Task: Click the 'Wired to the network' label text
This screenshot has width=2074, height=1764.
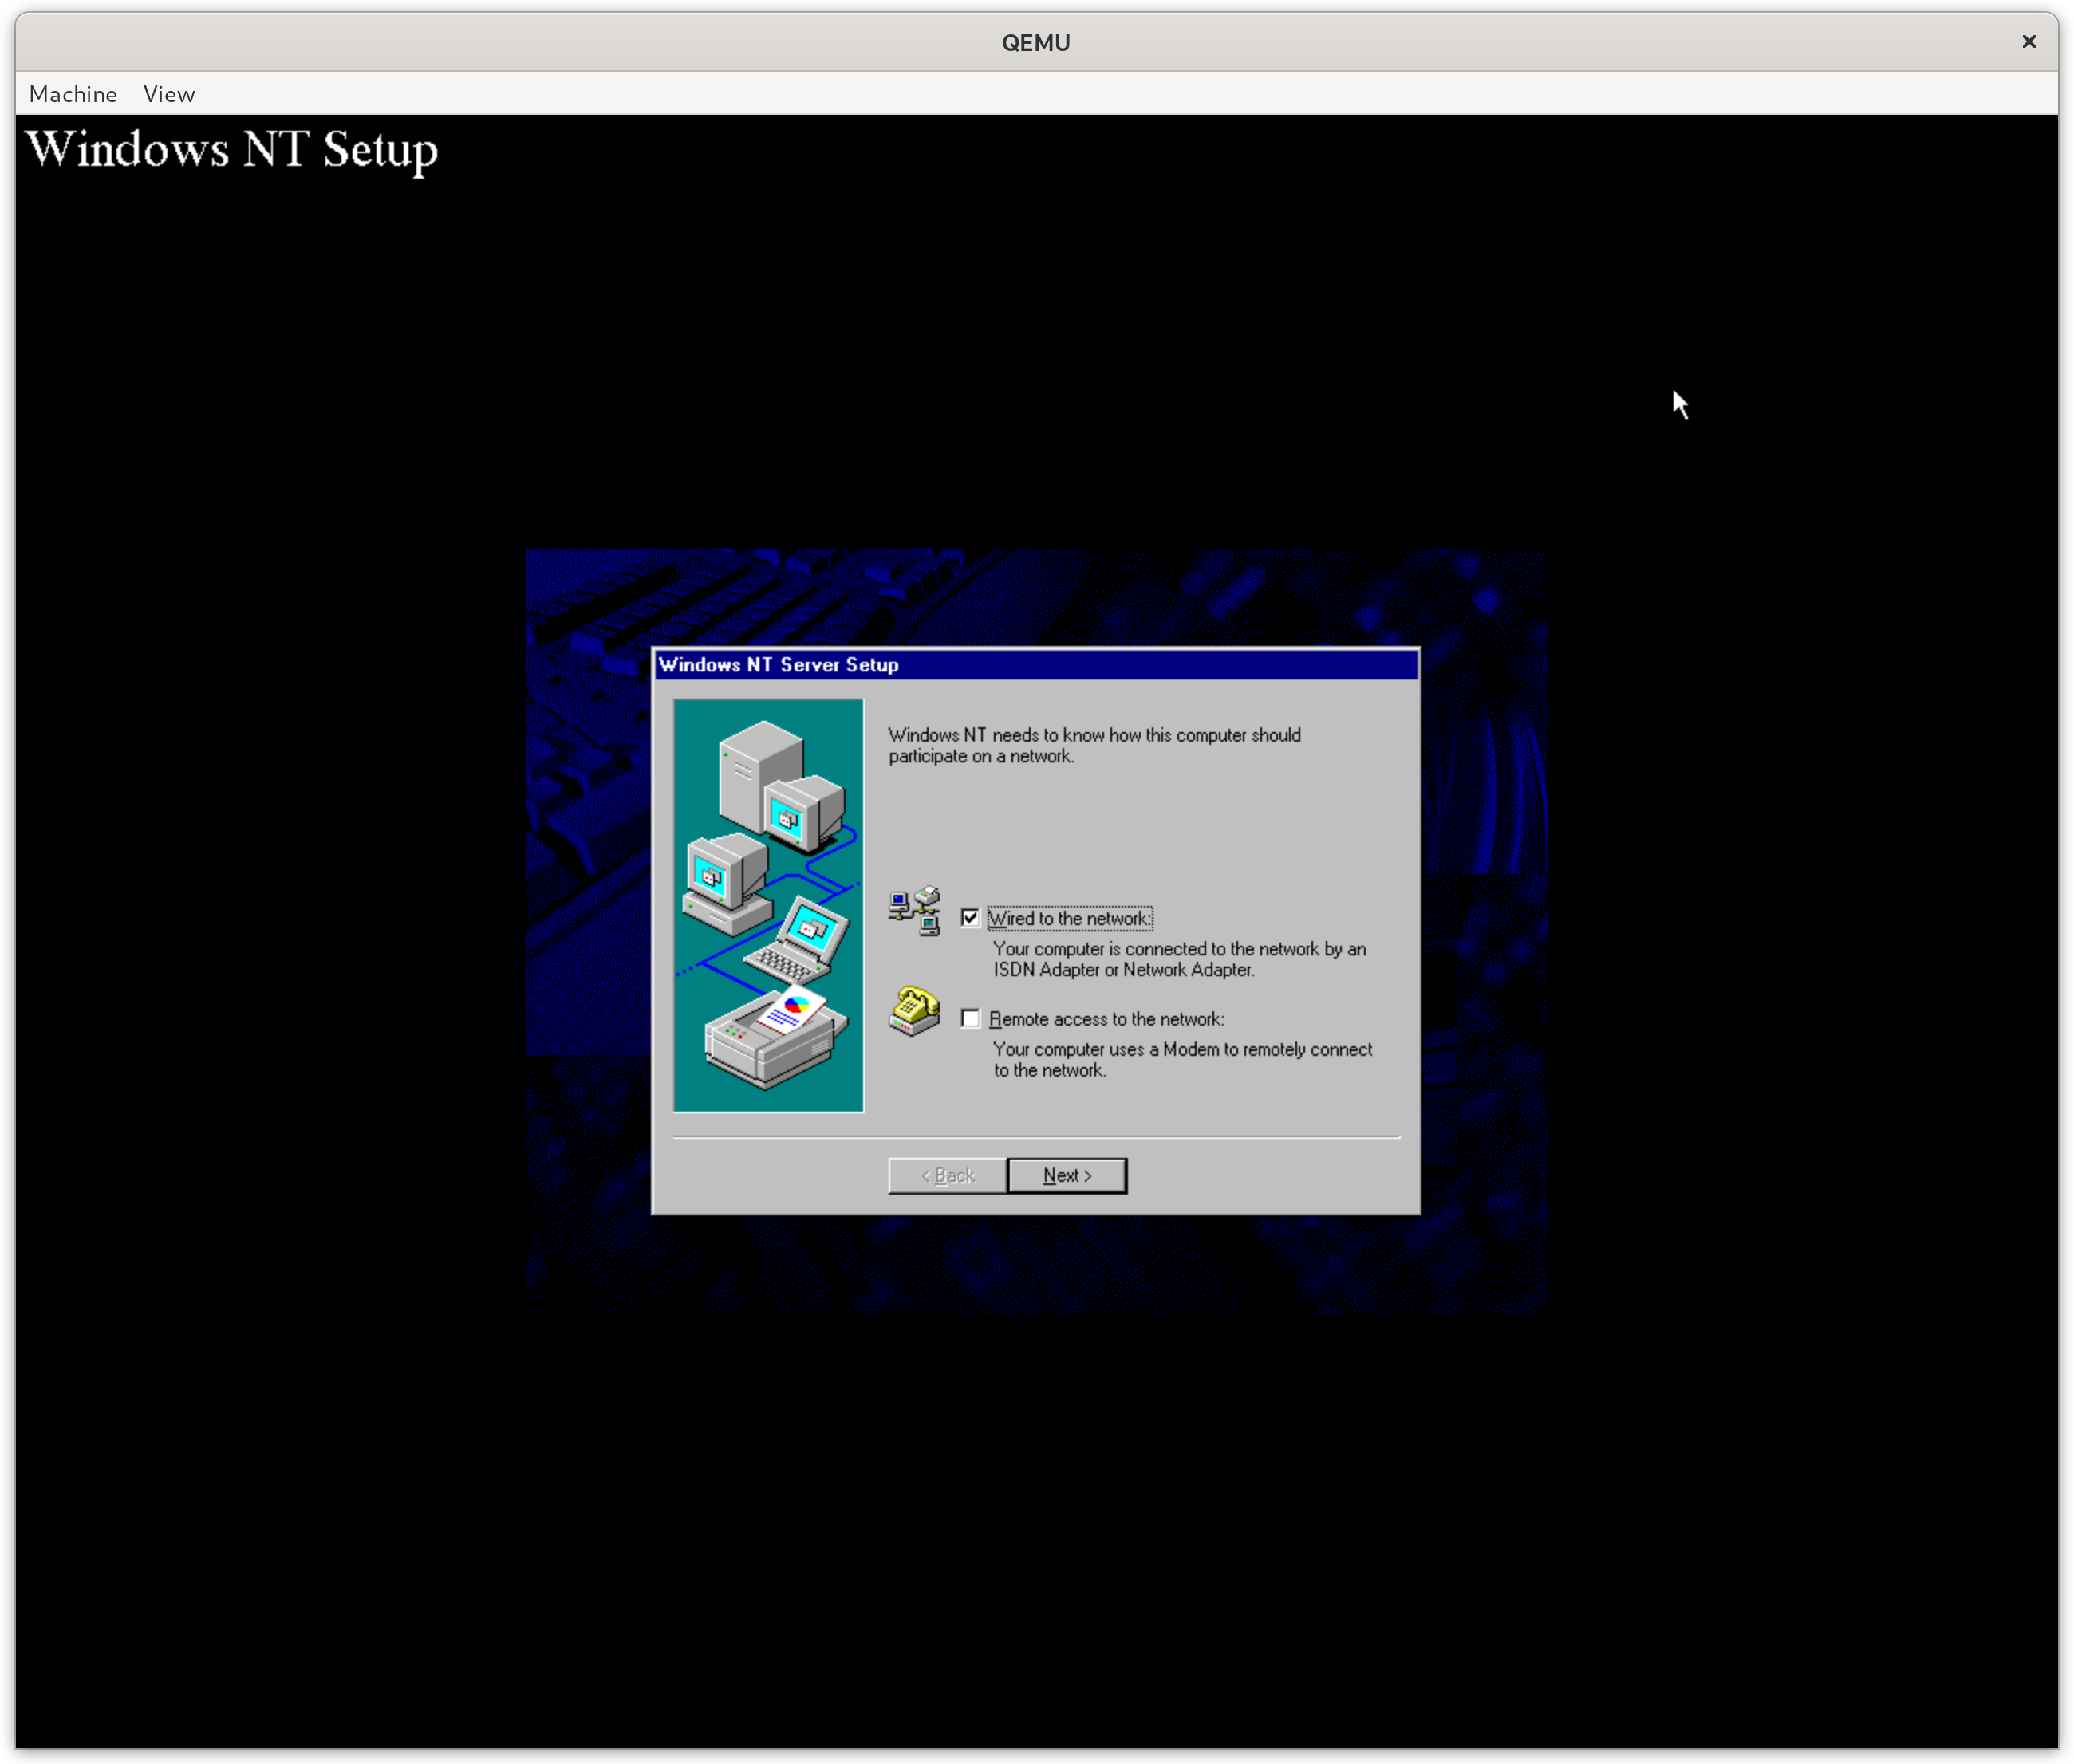Action: pyautogui.click(x=1069, y=918)
